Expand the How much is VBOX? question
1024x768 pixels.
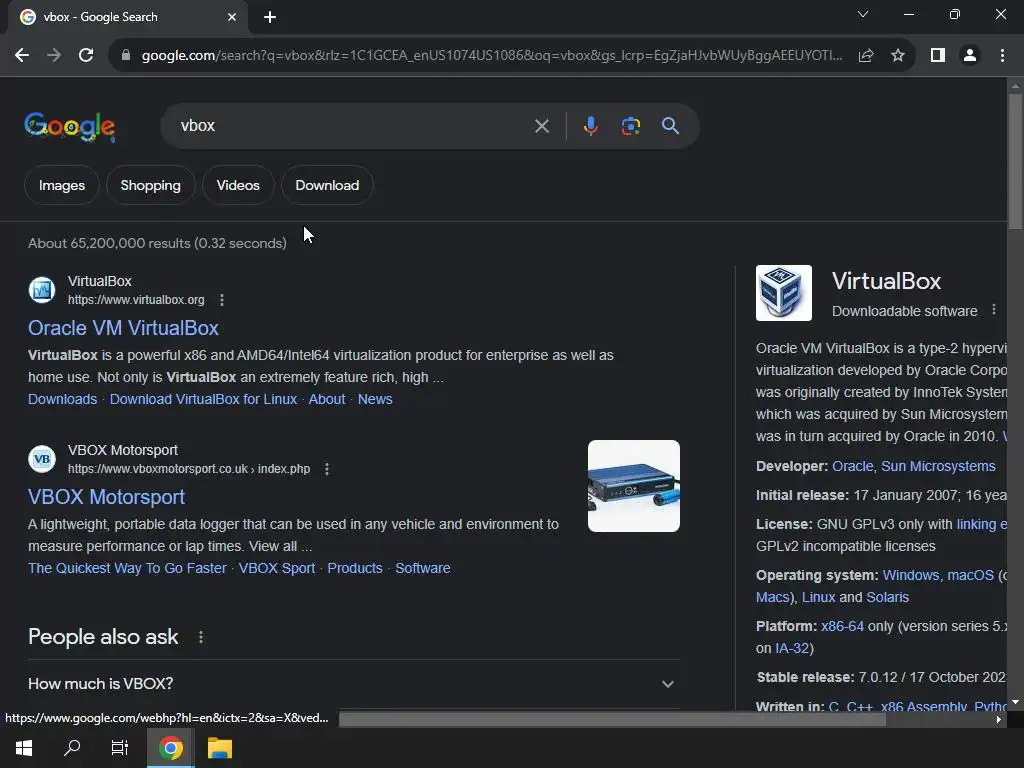click(354, 684)
